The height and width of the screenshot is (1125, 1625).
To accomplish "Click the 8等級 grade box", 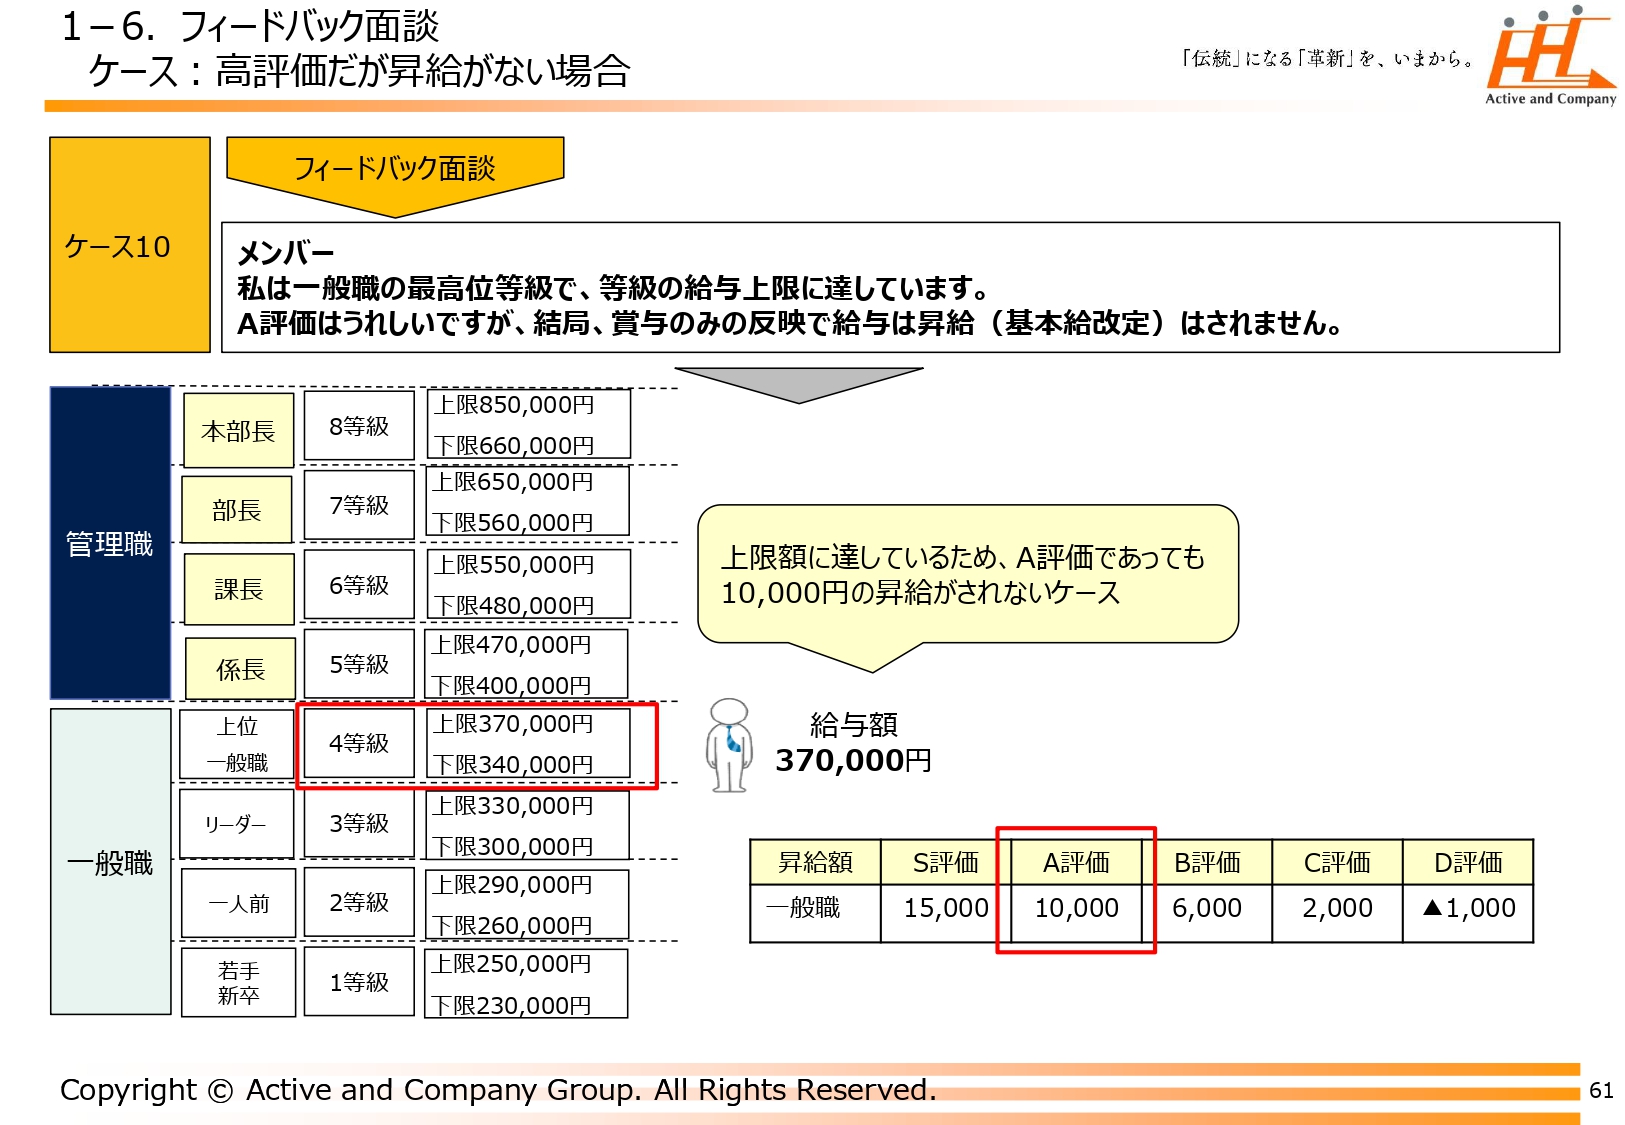I will pyautogui.click(x=359, y=426).
